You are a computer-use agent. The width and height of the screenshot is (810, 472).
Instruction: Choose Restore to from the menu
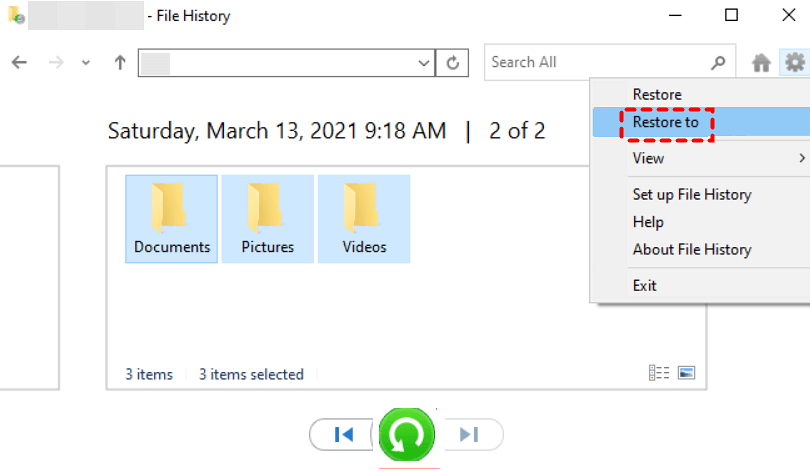(x=665, y=123)
